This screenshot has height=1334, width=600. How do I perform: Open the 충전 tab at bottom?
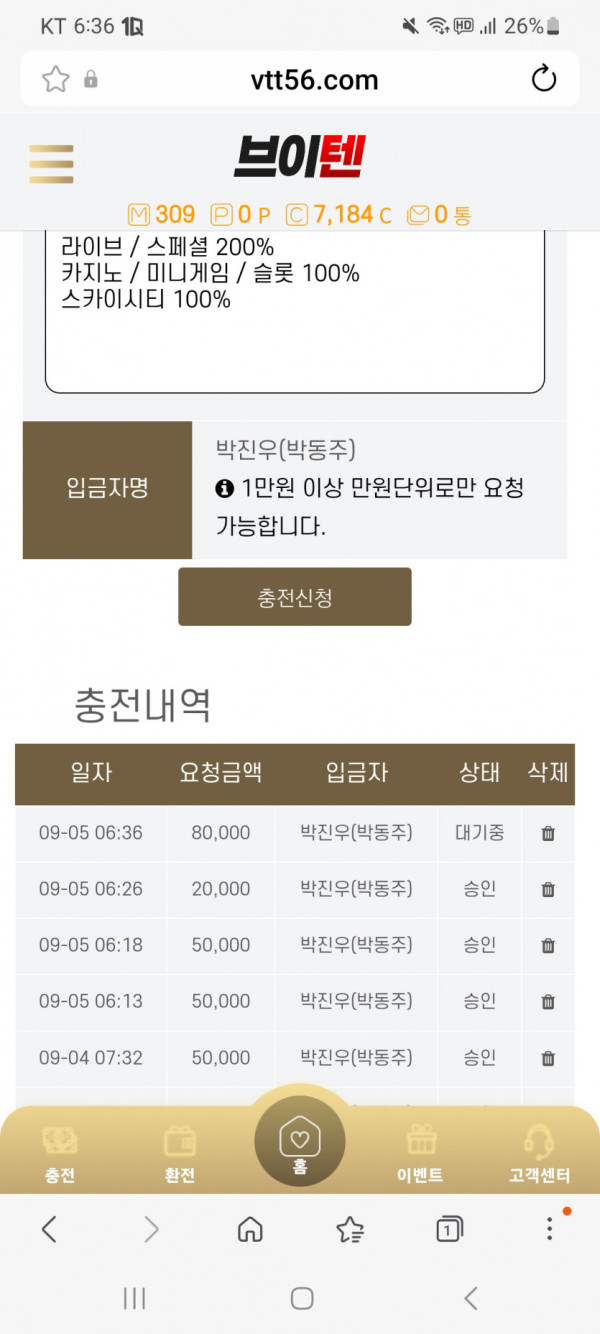click(60, 1153)
